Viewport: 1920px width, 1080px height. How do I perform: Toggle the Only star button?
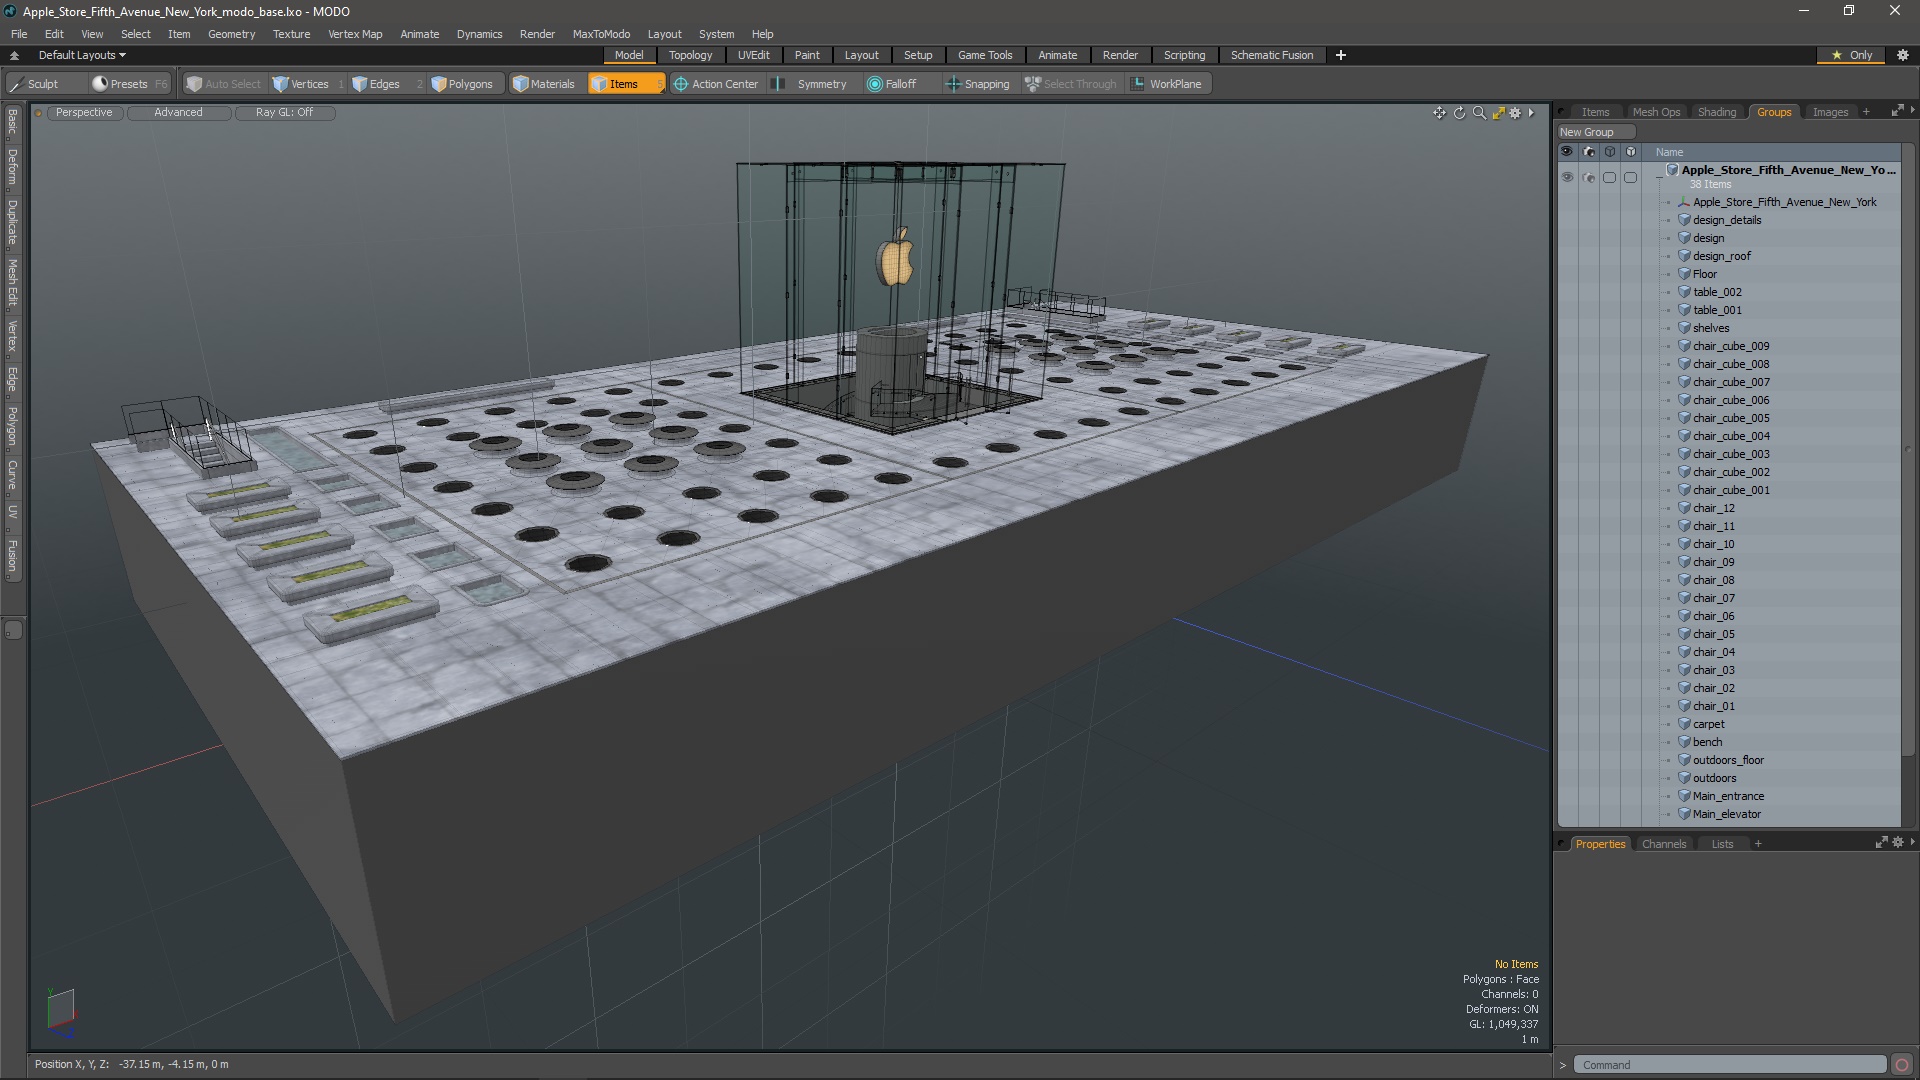point(1852,55)
